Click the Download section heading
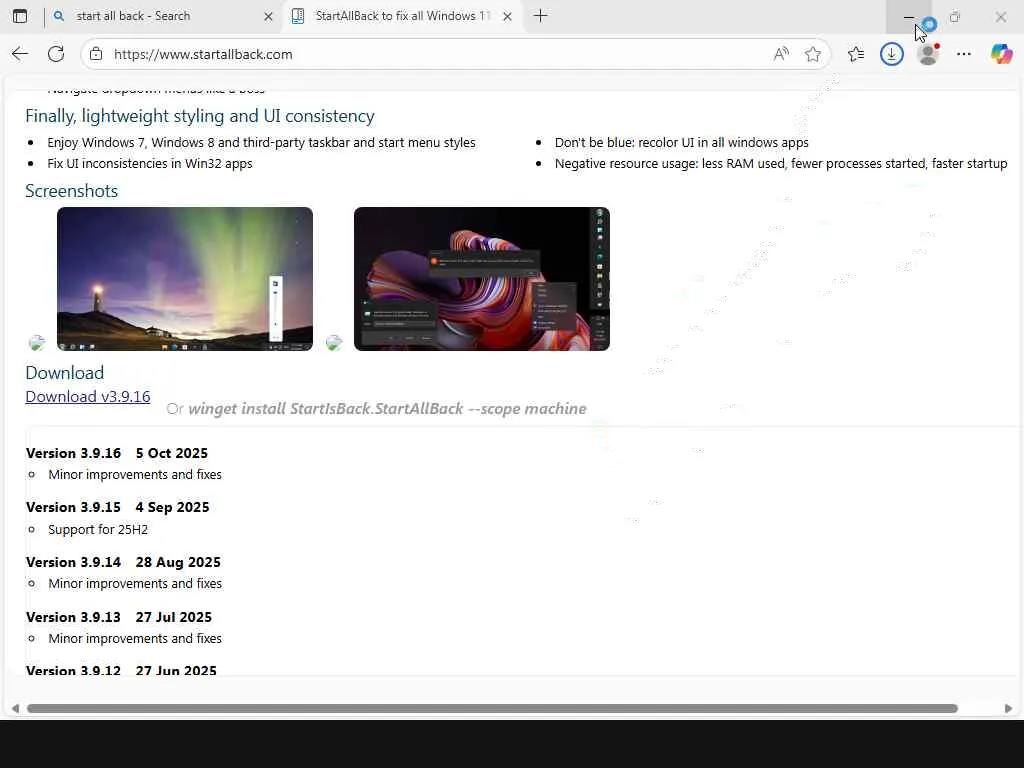This screenshot has height=768, width=1024. point(65,373)
